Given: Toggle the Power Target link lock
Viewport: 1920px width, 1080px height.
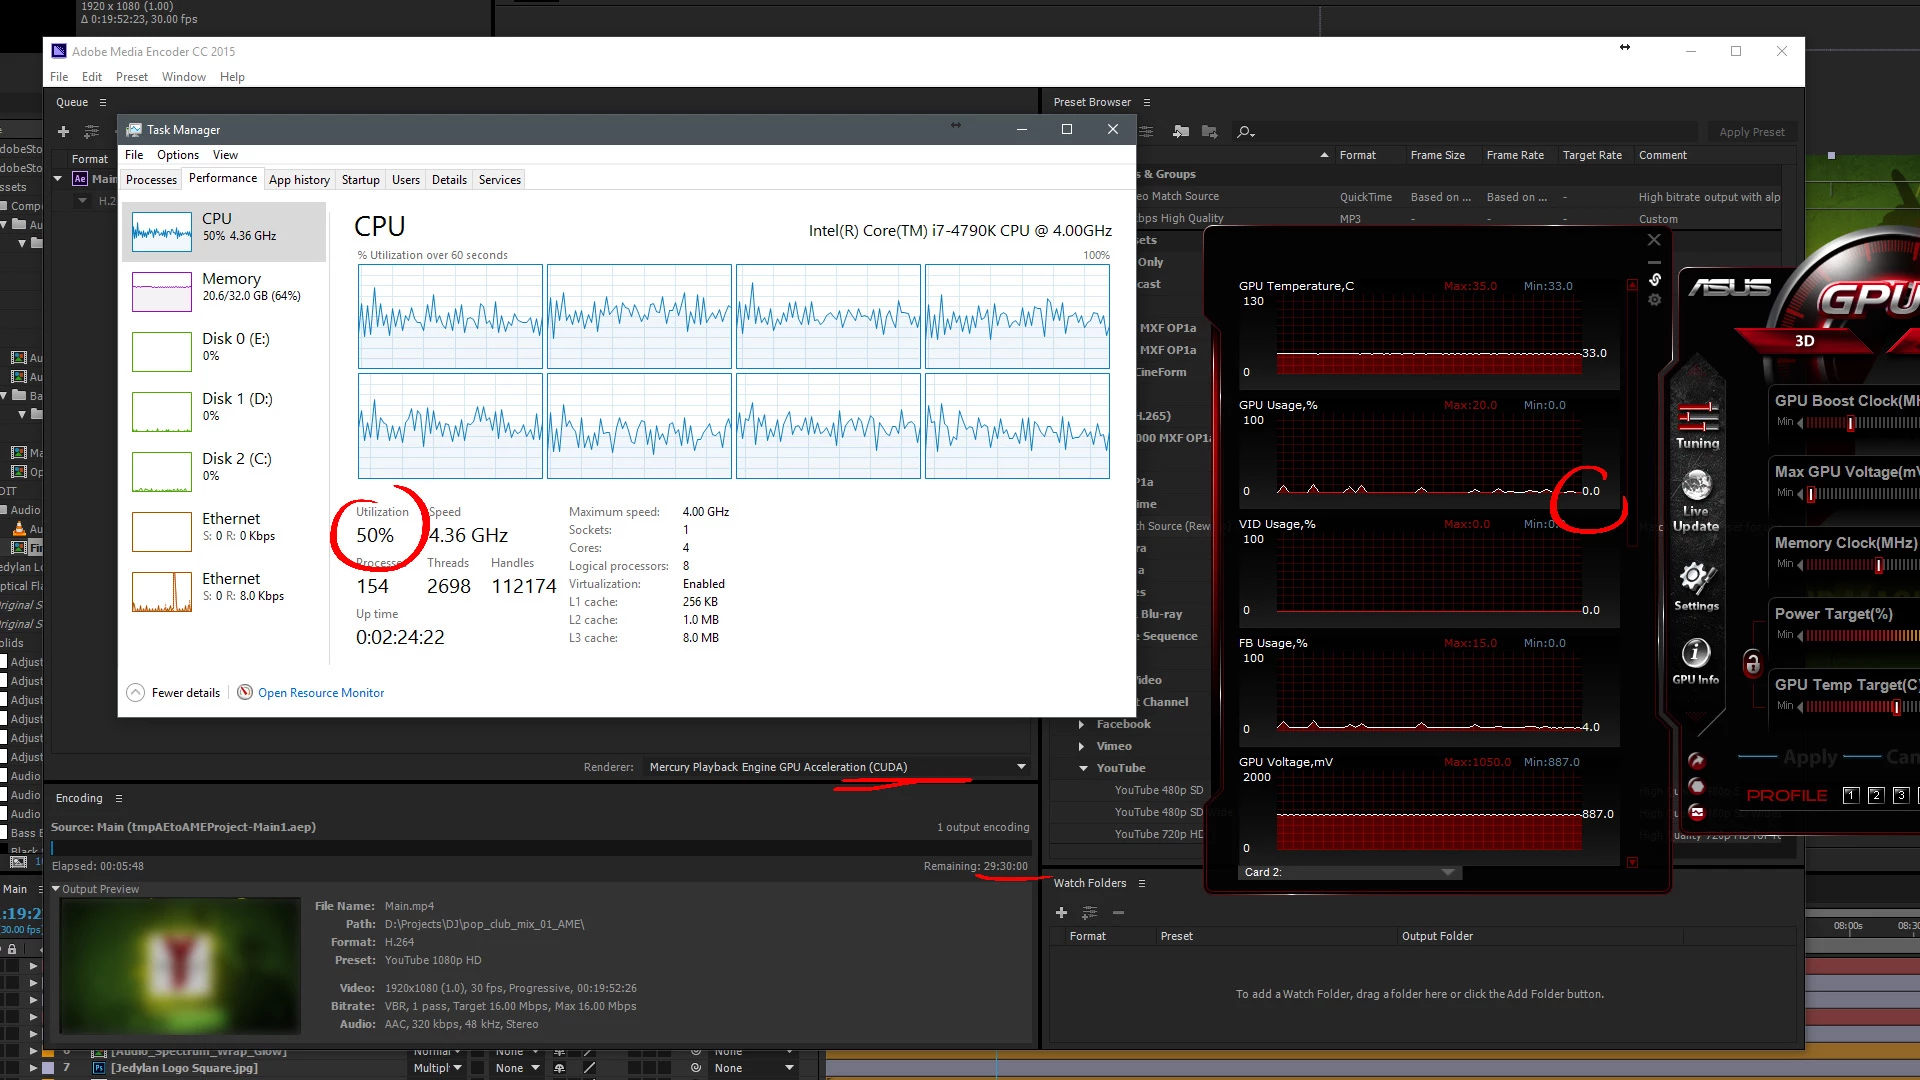Looking at the screenshot, I should point(1752,663).
